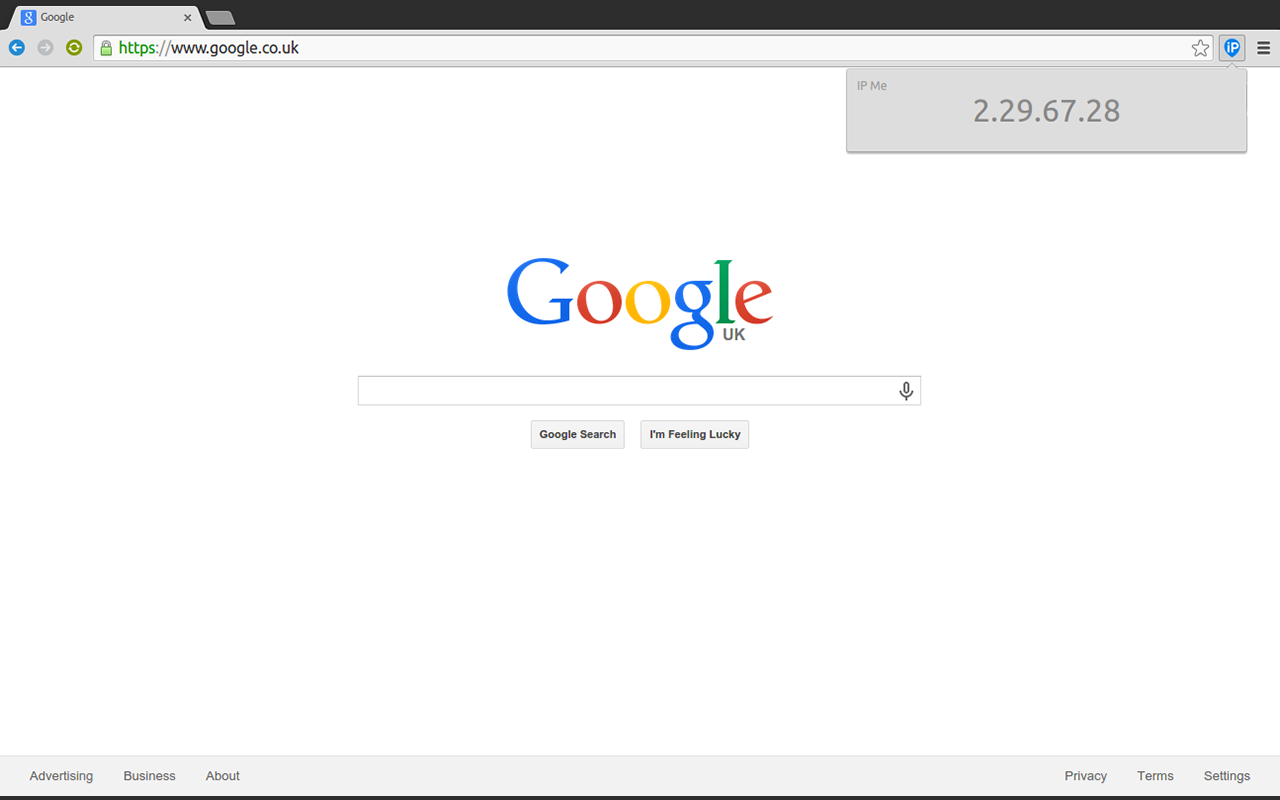The image size is (1280, 800).
Task: Toggle the IP Me extension icon
Action: click(1232, 47)
